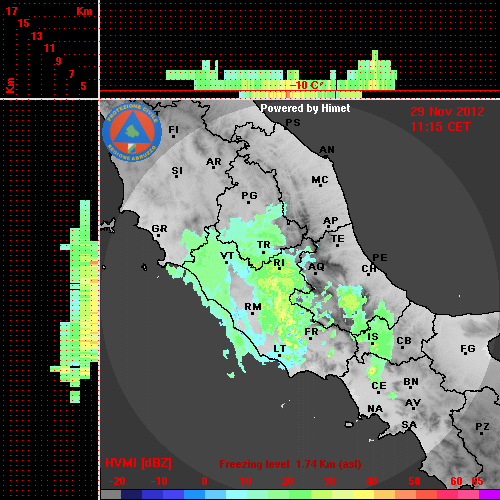
Task: Click the -10 C° isotherm line label
Action: [306, 85]
